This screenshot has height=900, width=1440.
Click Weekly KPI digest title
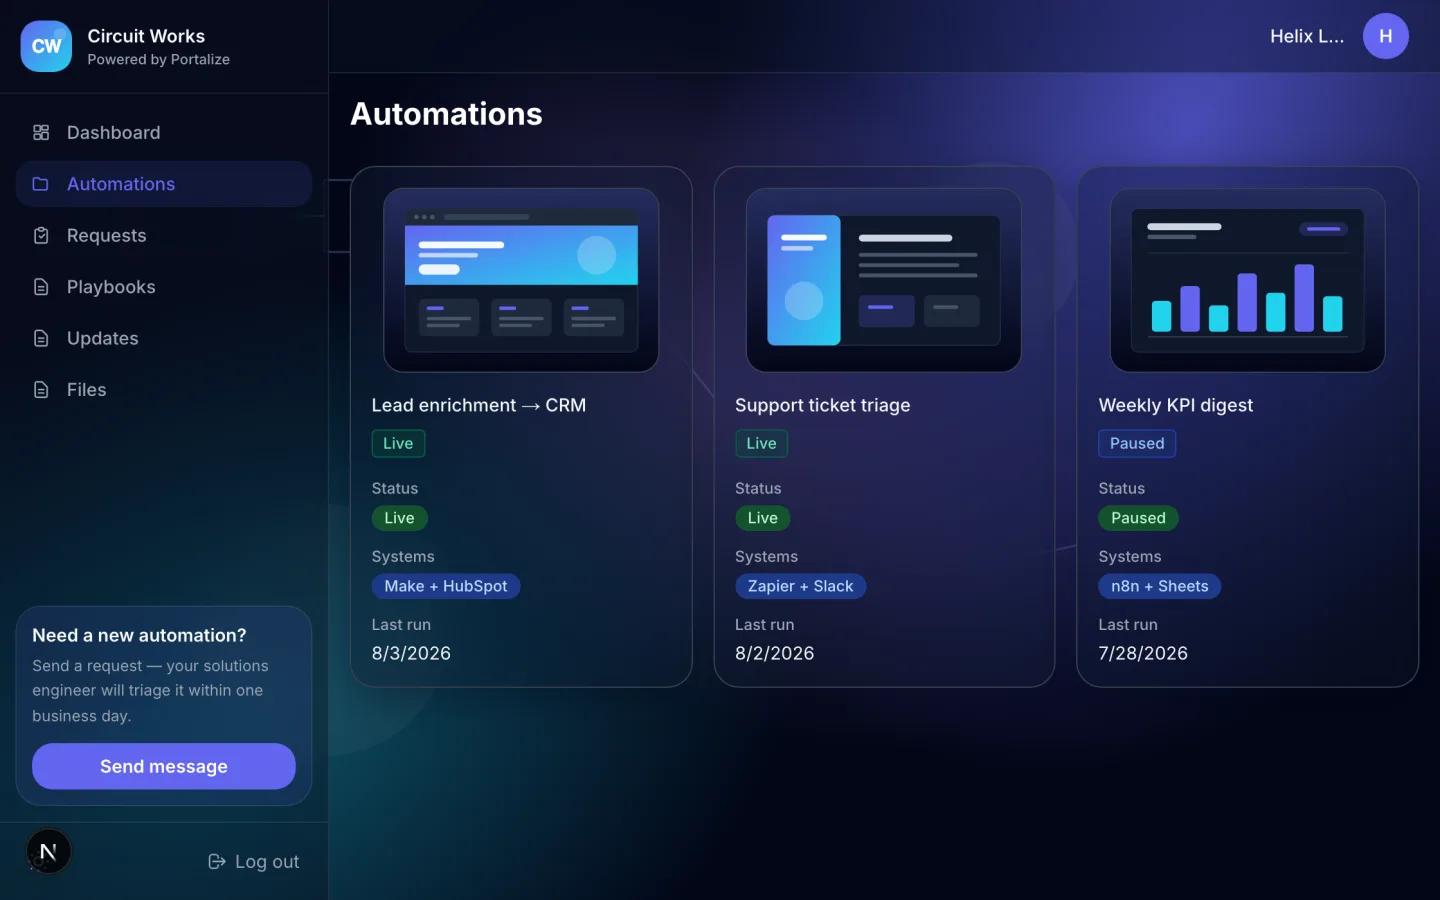[x=1175, y=405]
